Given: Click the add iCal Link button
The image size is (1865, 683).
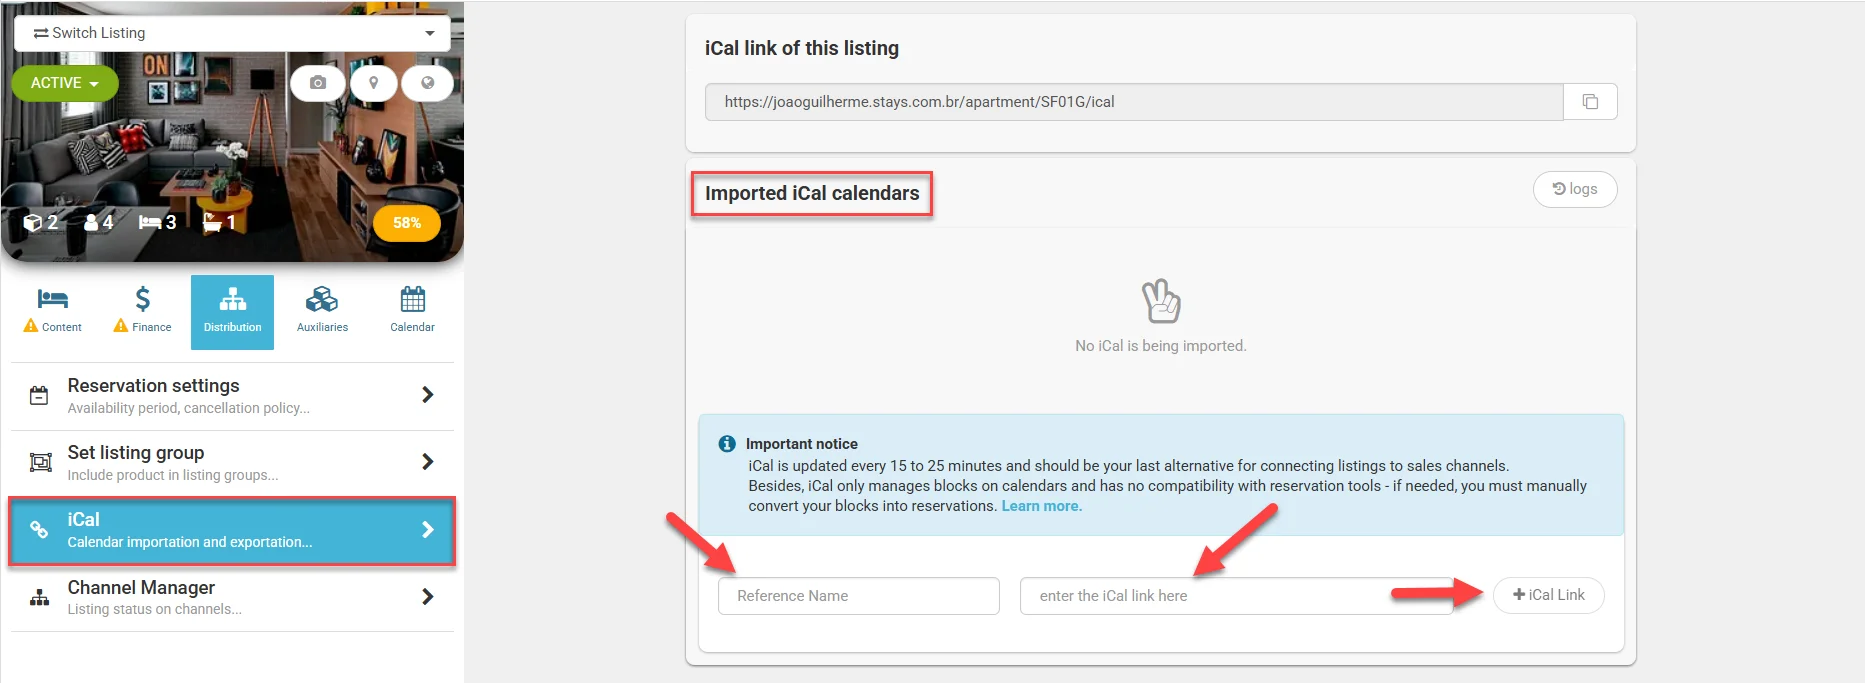Looking at the screenshot, I should tap(1548, 595).
